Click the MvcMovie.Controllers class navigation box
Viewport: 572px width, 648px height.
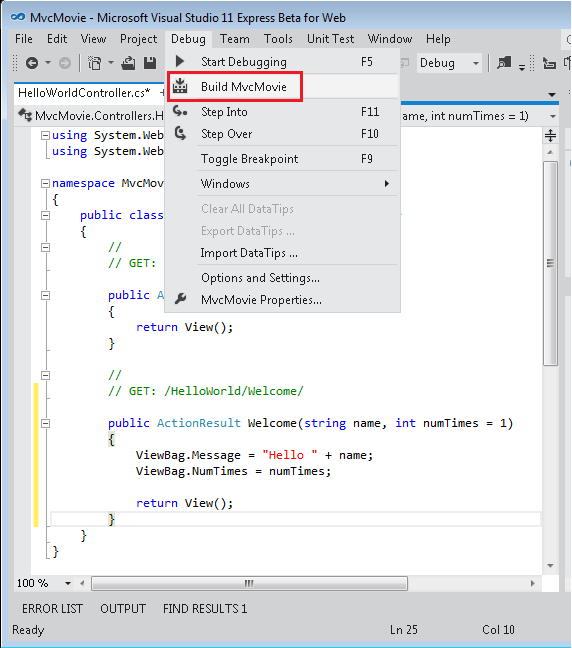point(91,116)
